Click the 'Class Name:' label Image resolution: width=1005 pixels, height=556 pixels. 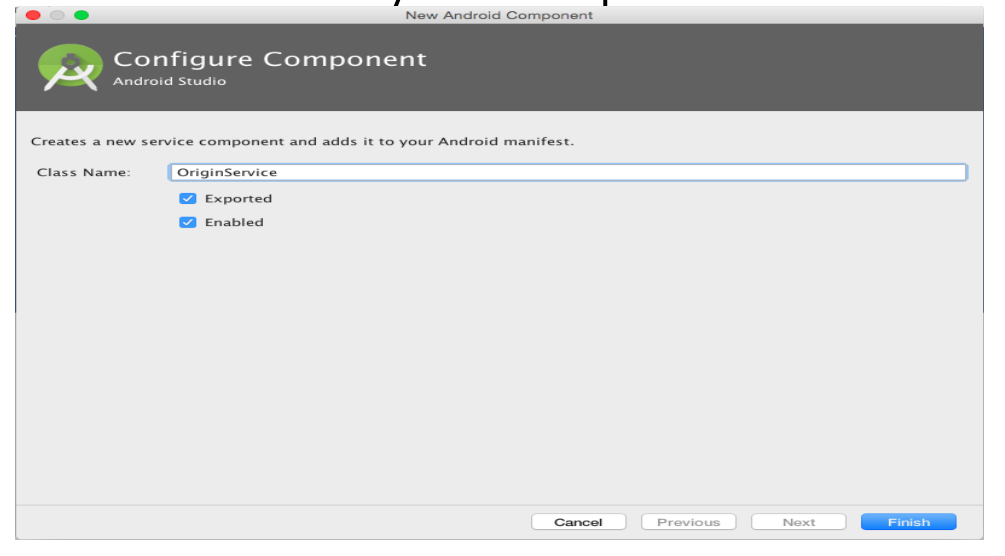tap(83, 173)
